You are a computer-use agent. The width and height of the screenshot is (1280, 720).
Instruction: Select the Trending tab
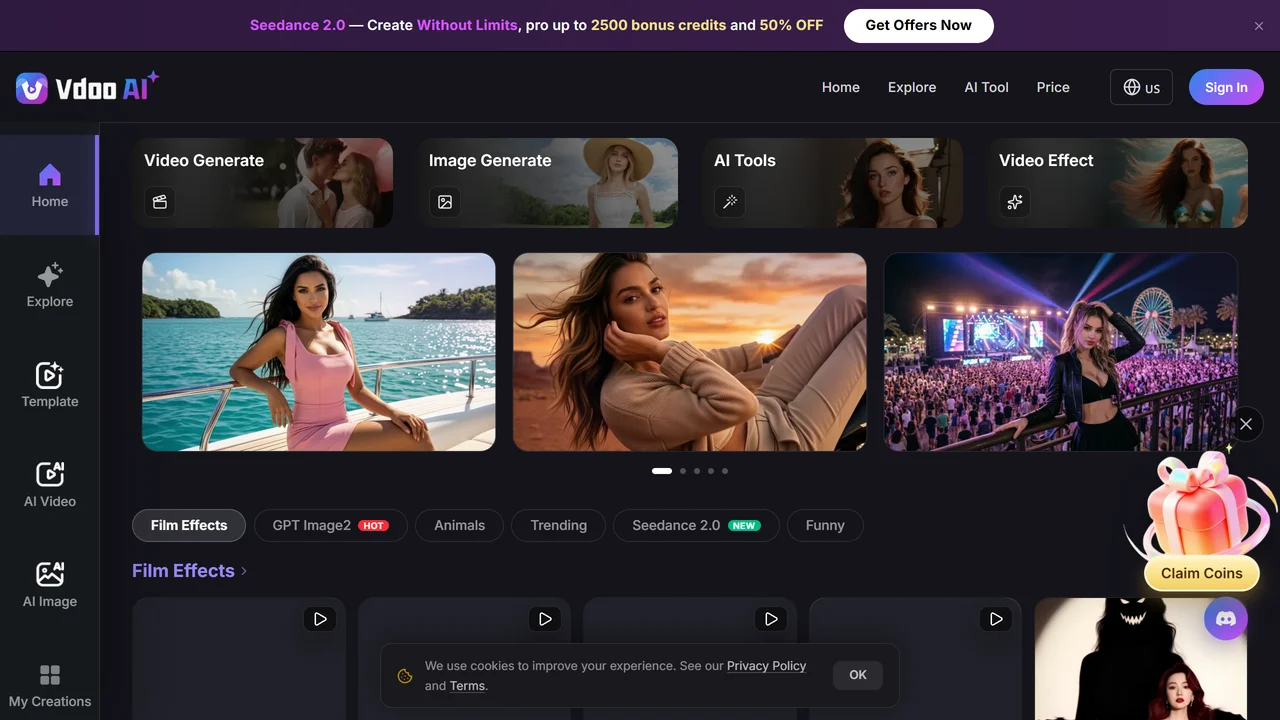(x=559, y=525)
